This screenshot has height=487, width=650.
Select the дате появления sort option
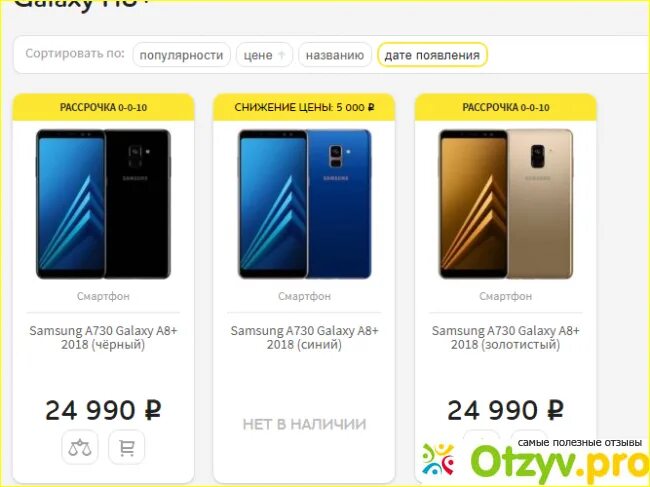[x=432, y=55]
